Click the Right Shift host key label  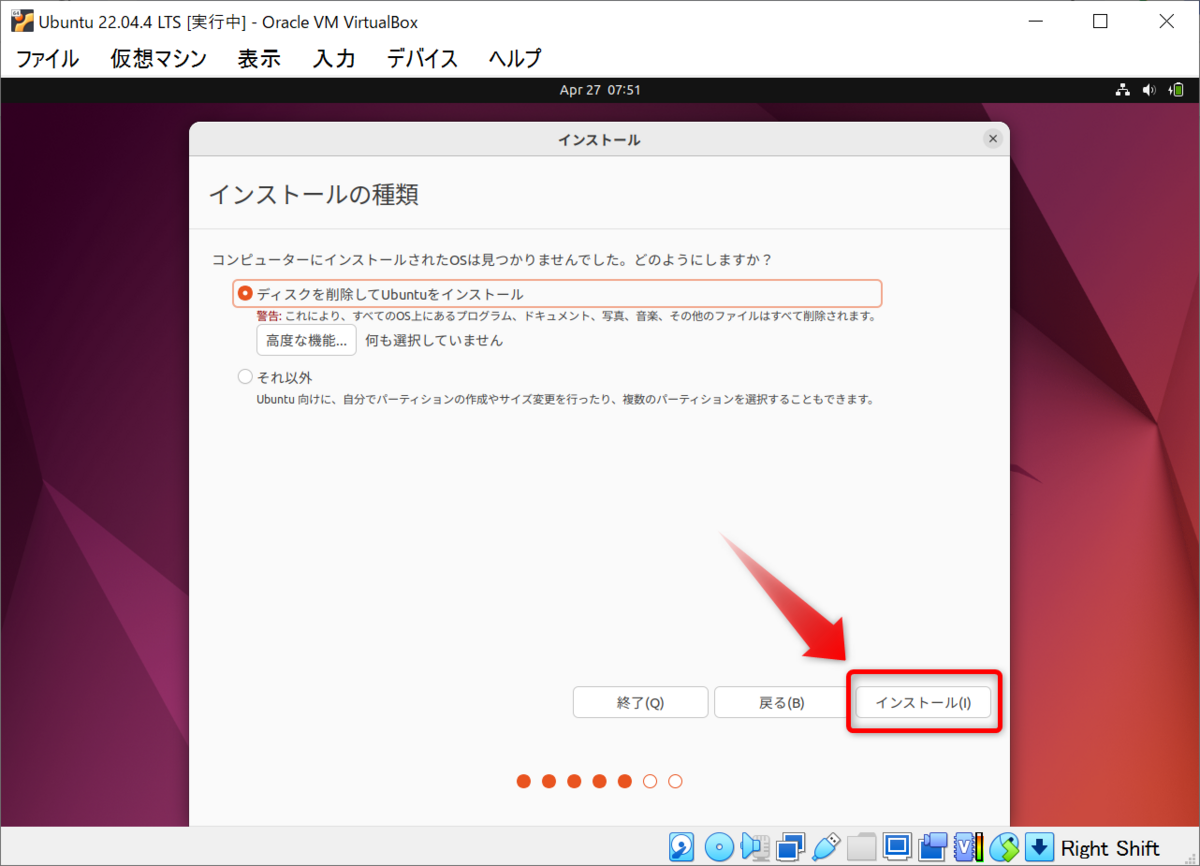pyautogui.click(x=1110, y=848)
